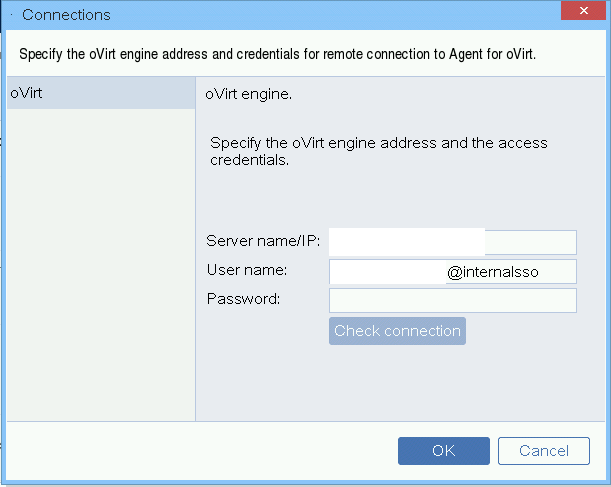Click the small icon left of the Connections title
This screenshot has height=487, width=611.
[10, 15]
